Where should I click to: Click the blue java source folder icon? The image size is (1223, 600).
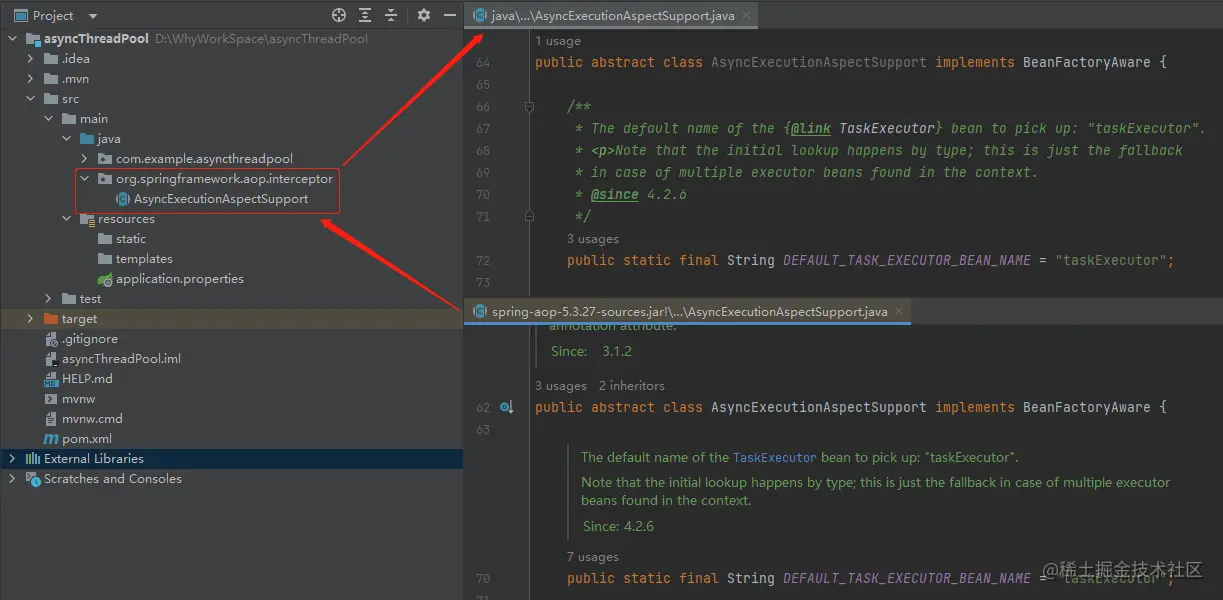87,139
